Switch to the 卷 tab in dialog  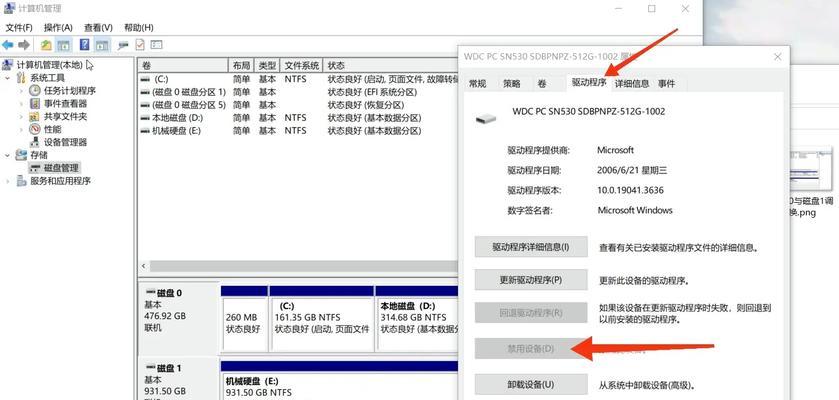[x=542, y=83]
